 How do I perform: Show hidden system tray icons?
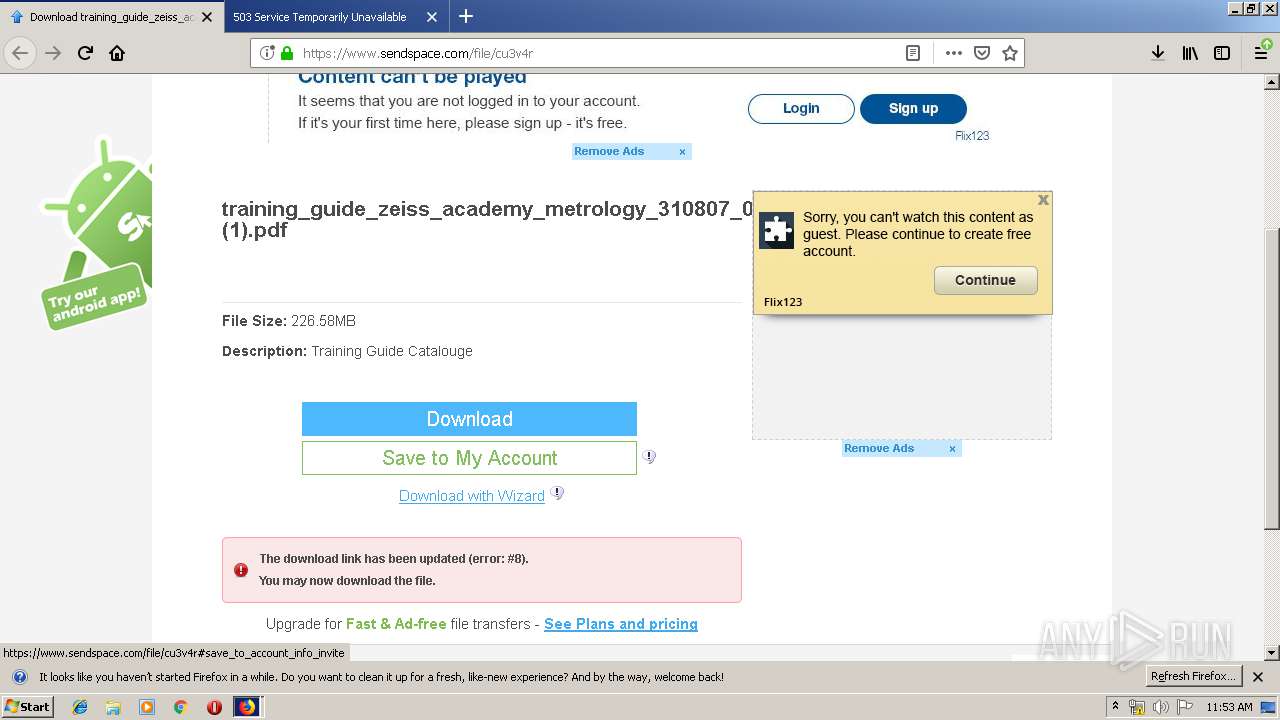[x=1116, y=707]
